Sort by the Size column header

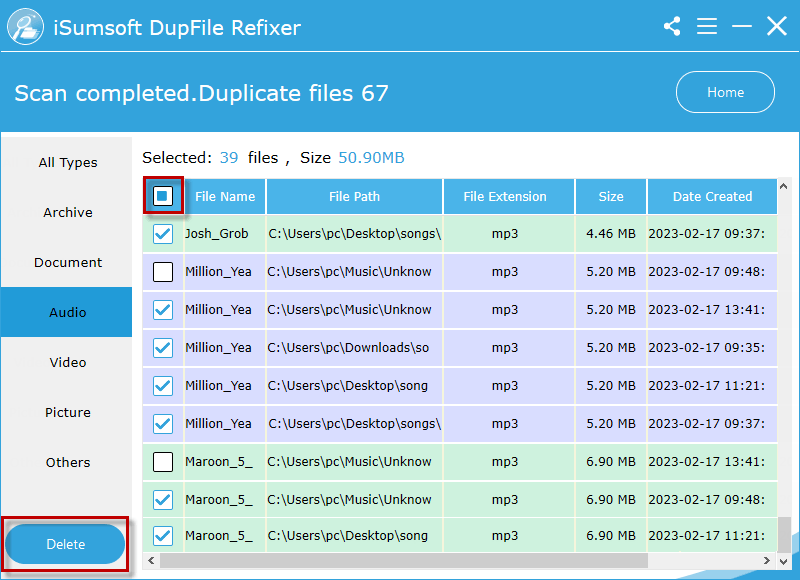click(611, 196)
